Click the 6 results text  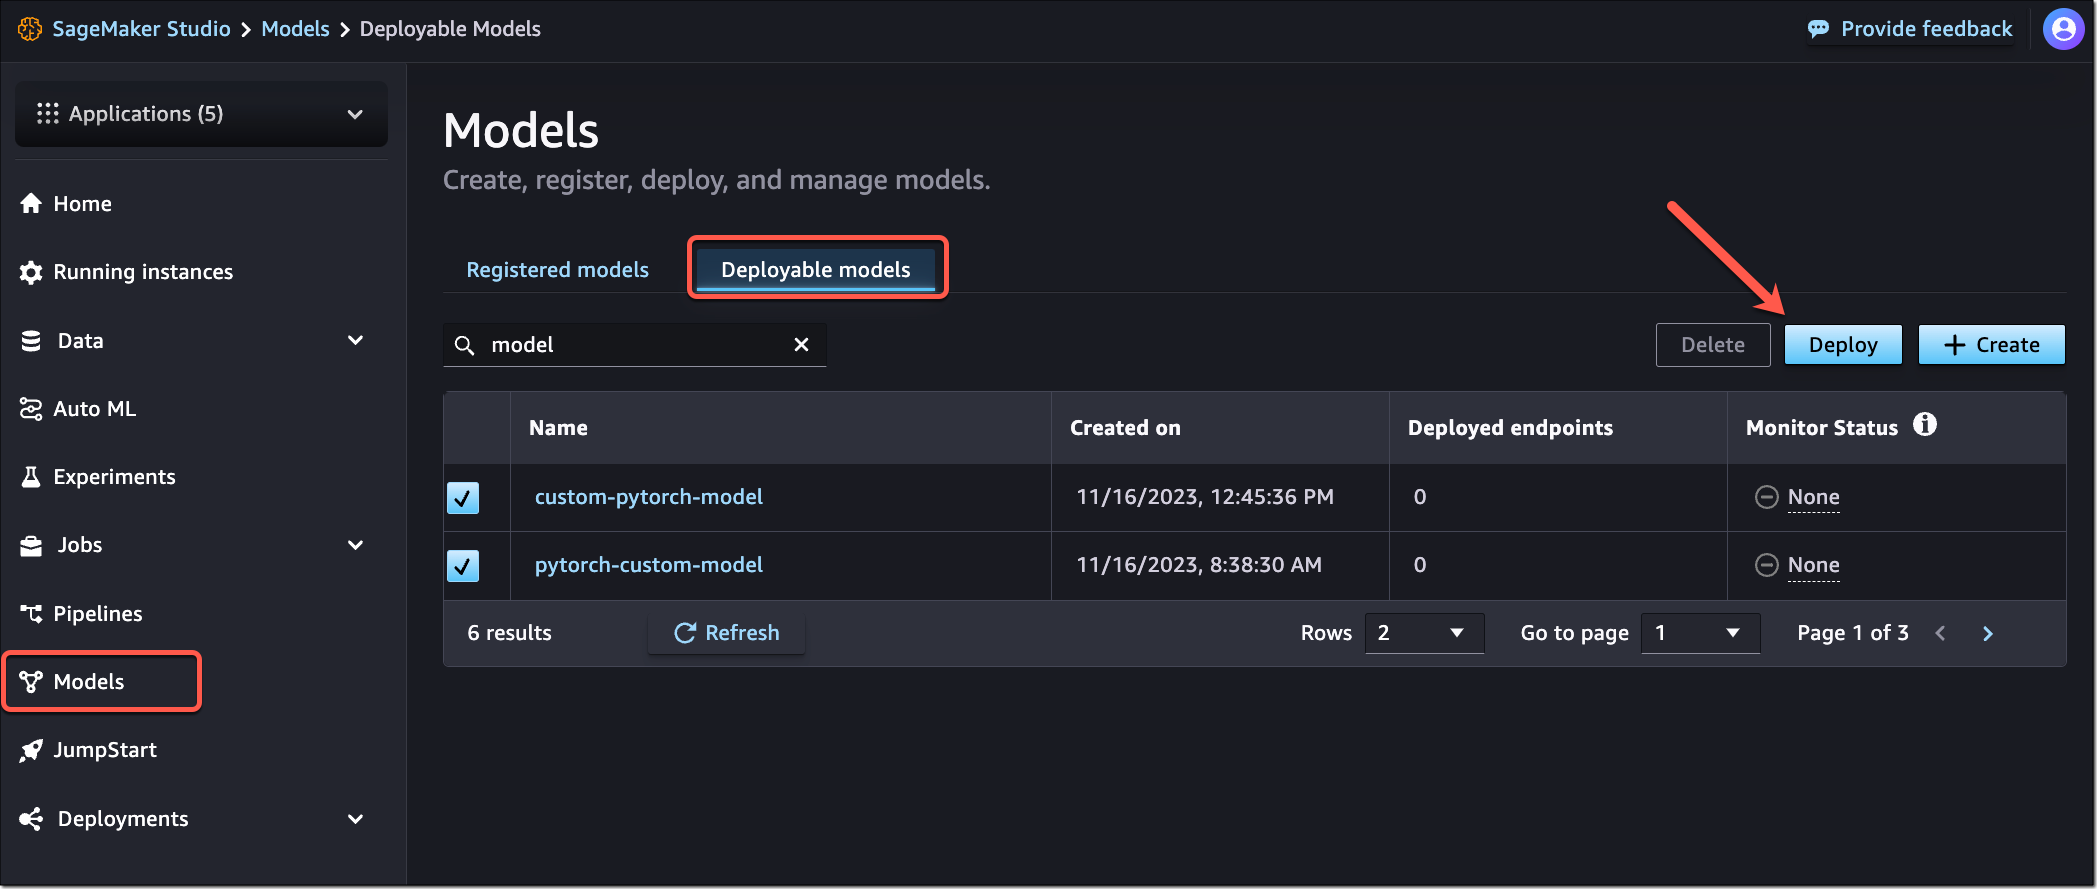(x=509, y=633)
